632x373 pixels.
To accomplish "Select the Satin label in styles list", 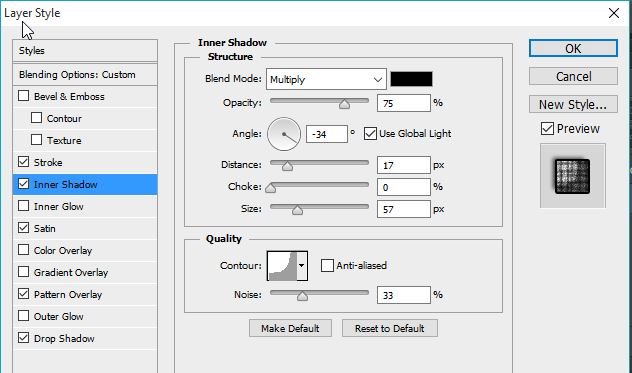I will point(44,228).
